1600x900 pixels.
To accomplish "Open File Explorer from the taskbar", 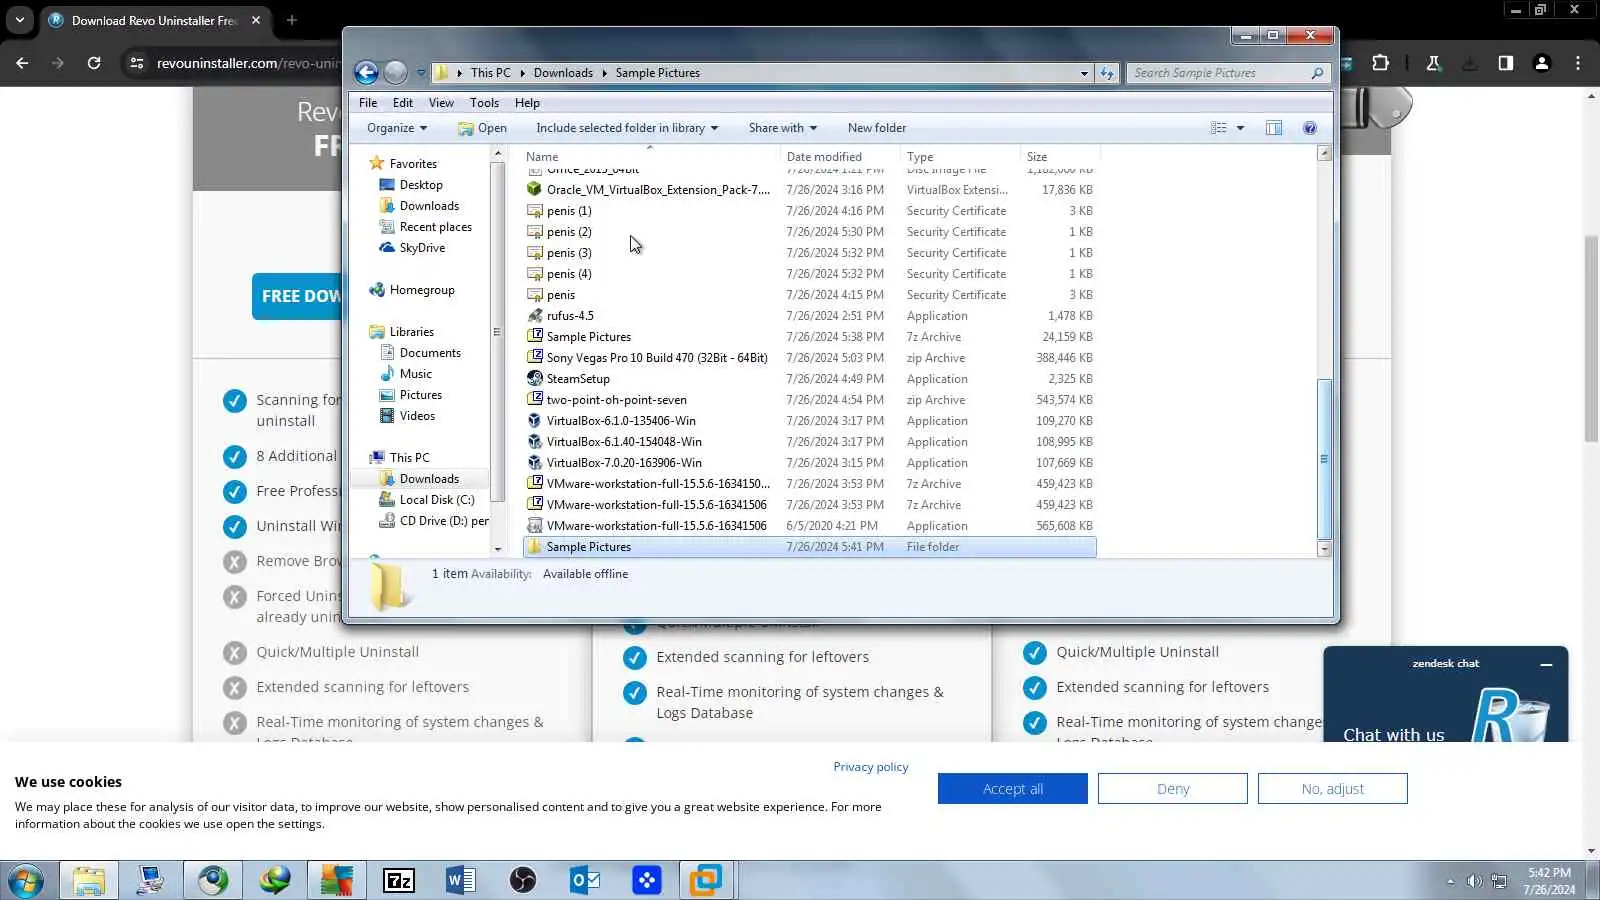I will click(88, 880).
